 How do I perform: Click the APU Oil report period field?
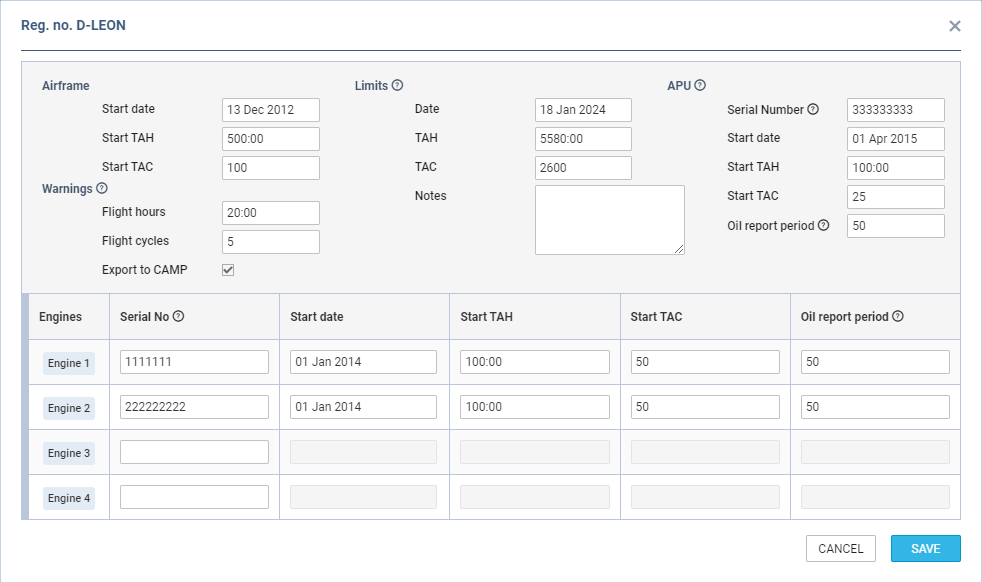896,226
